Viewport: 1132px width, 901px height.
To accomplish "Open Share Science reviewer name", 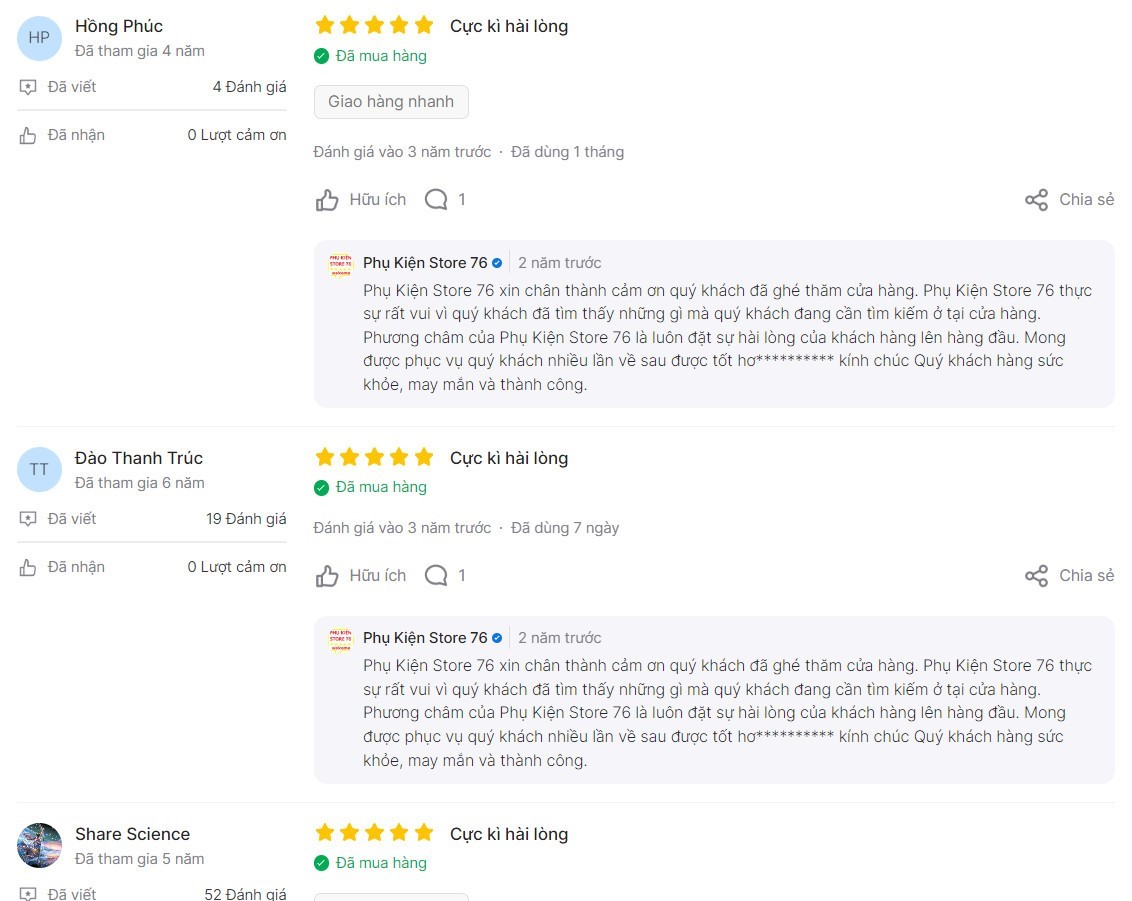I will [x=132, y=834].
